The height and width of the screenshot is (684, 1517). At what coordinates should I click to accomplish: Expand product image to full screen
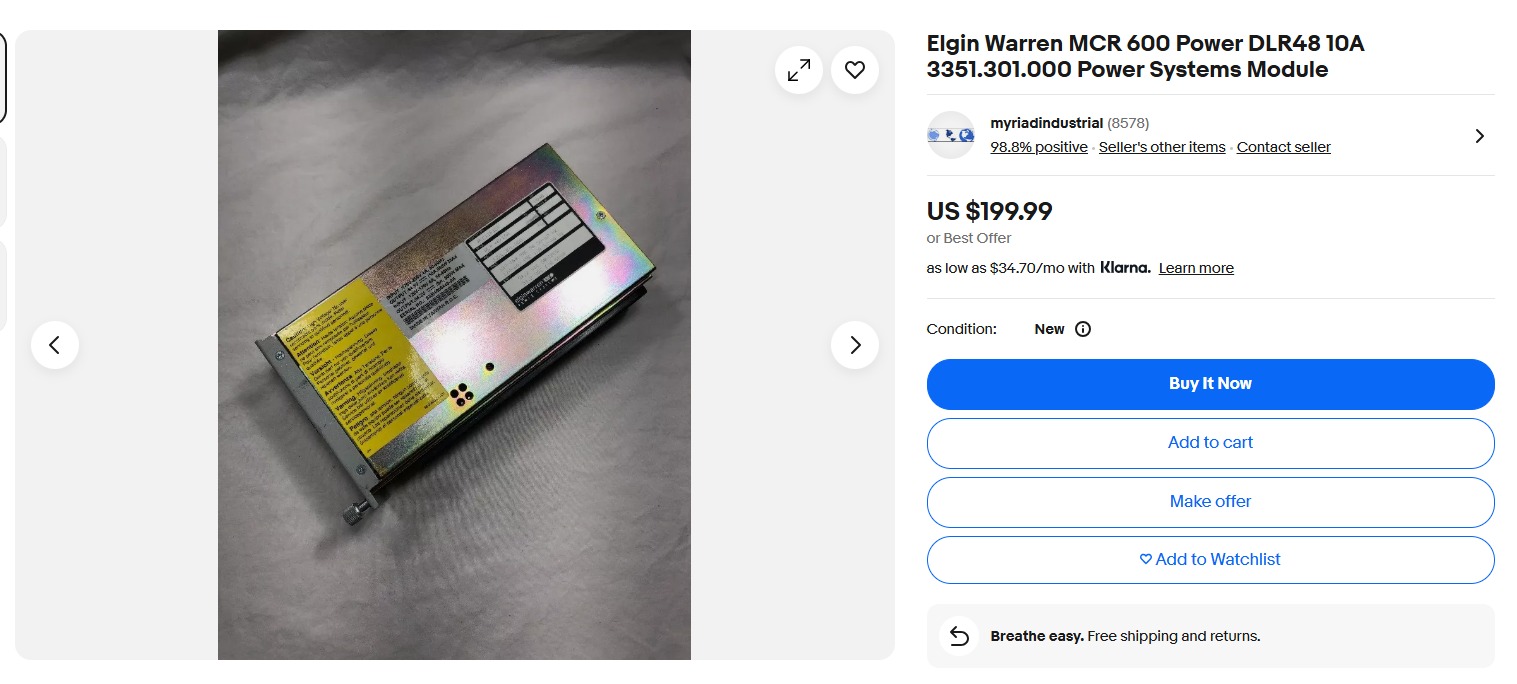tap(799, 70)
